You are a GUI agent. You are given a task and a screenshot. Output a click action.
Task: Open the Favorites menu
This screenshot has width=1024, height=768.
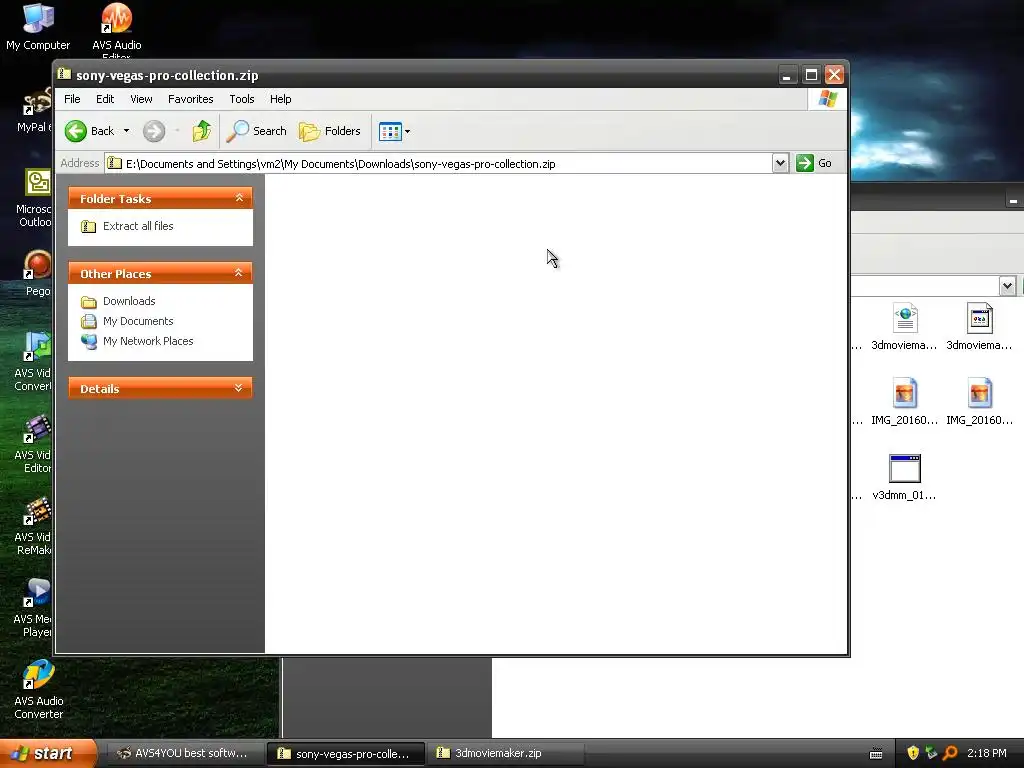[191, 99]
